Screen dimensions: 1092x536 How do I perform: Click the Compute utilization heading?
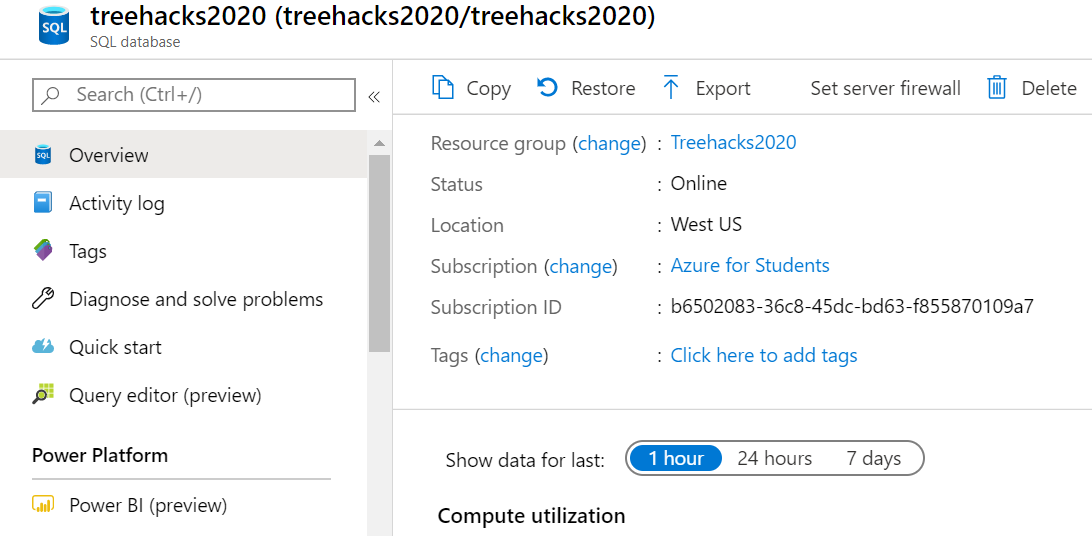click(531, 516)
